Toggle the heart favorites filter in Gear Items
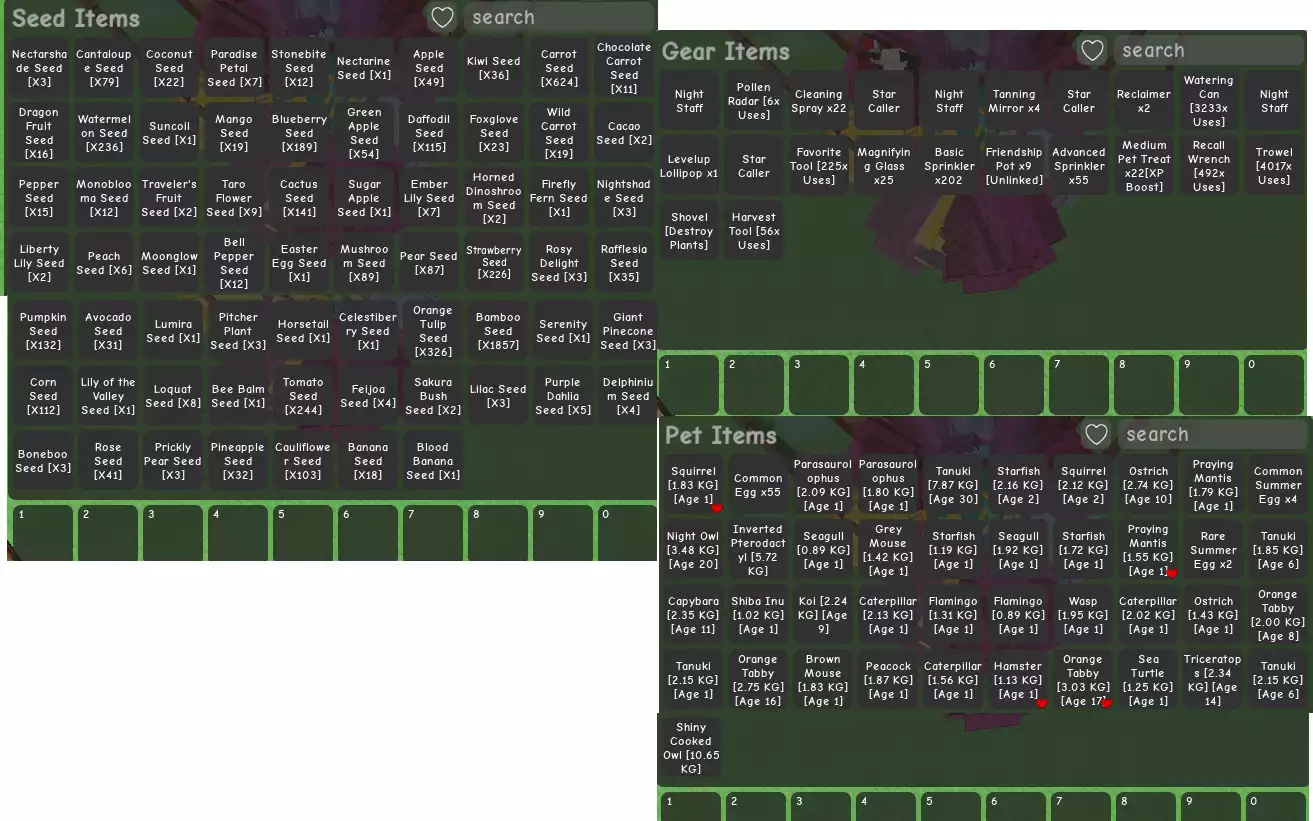This screenshot has width=1313, height=821. click(1092, 51)
